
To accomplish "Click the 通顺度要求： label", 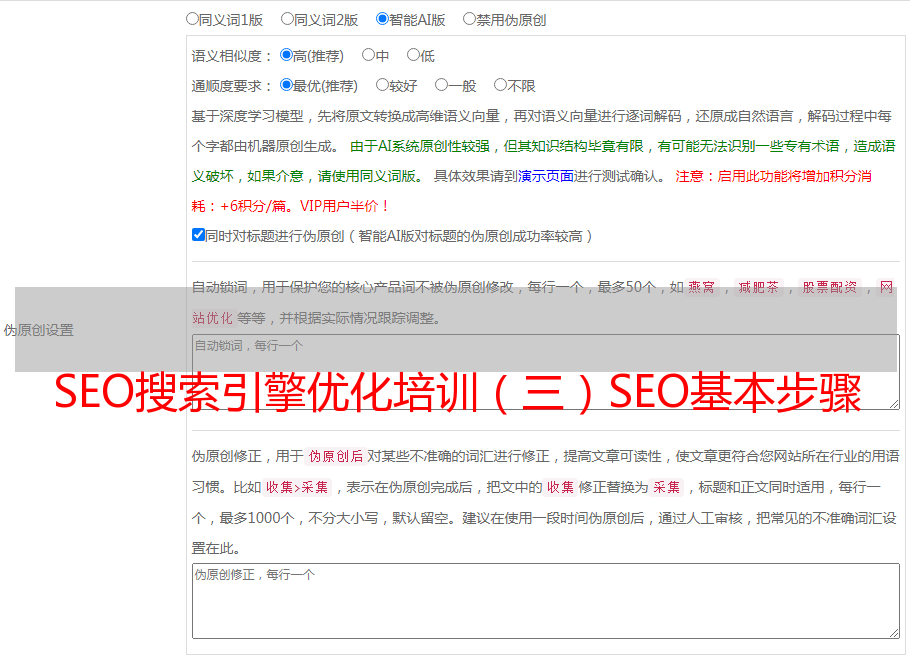I will point(232,86).
